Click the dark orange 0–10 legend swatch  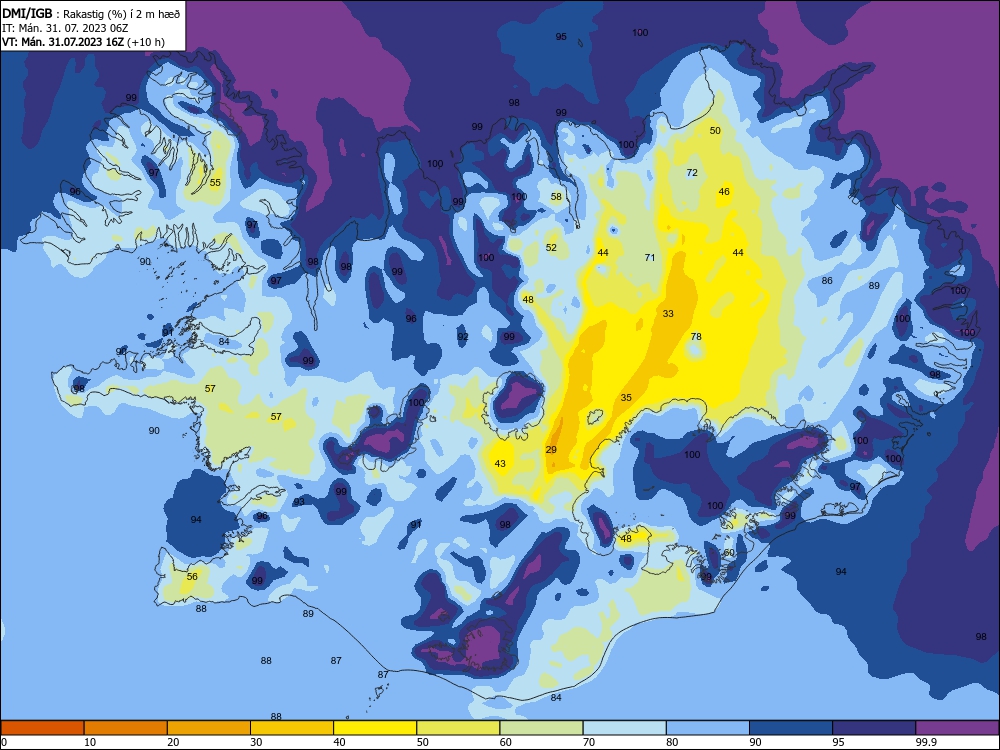[42, 728]
